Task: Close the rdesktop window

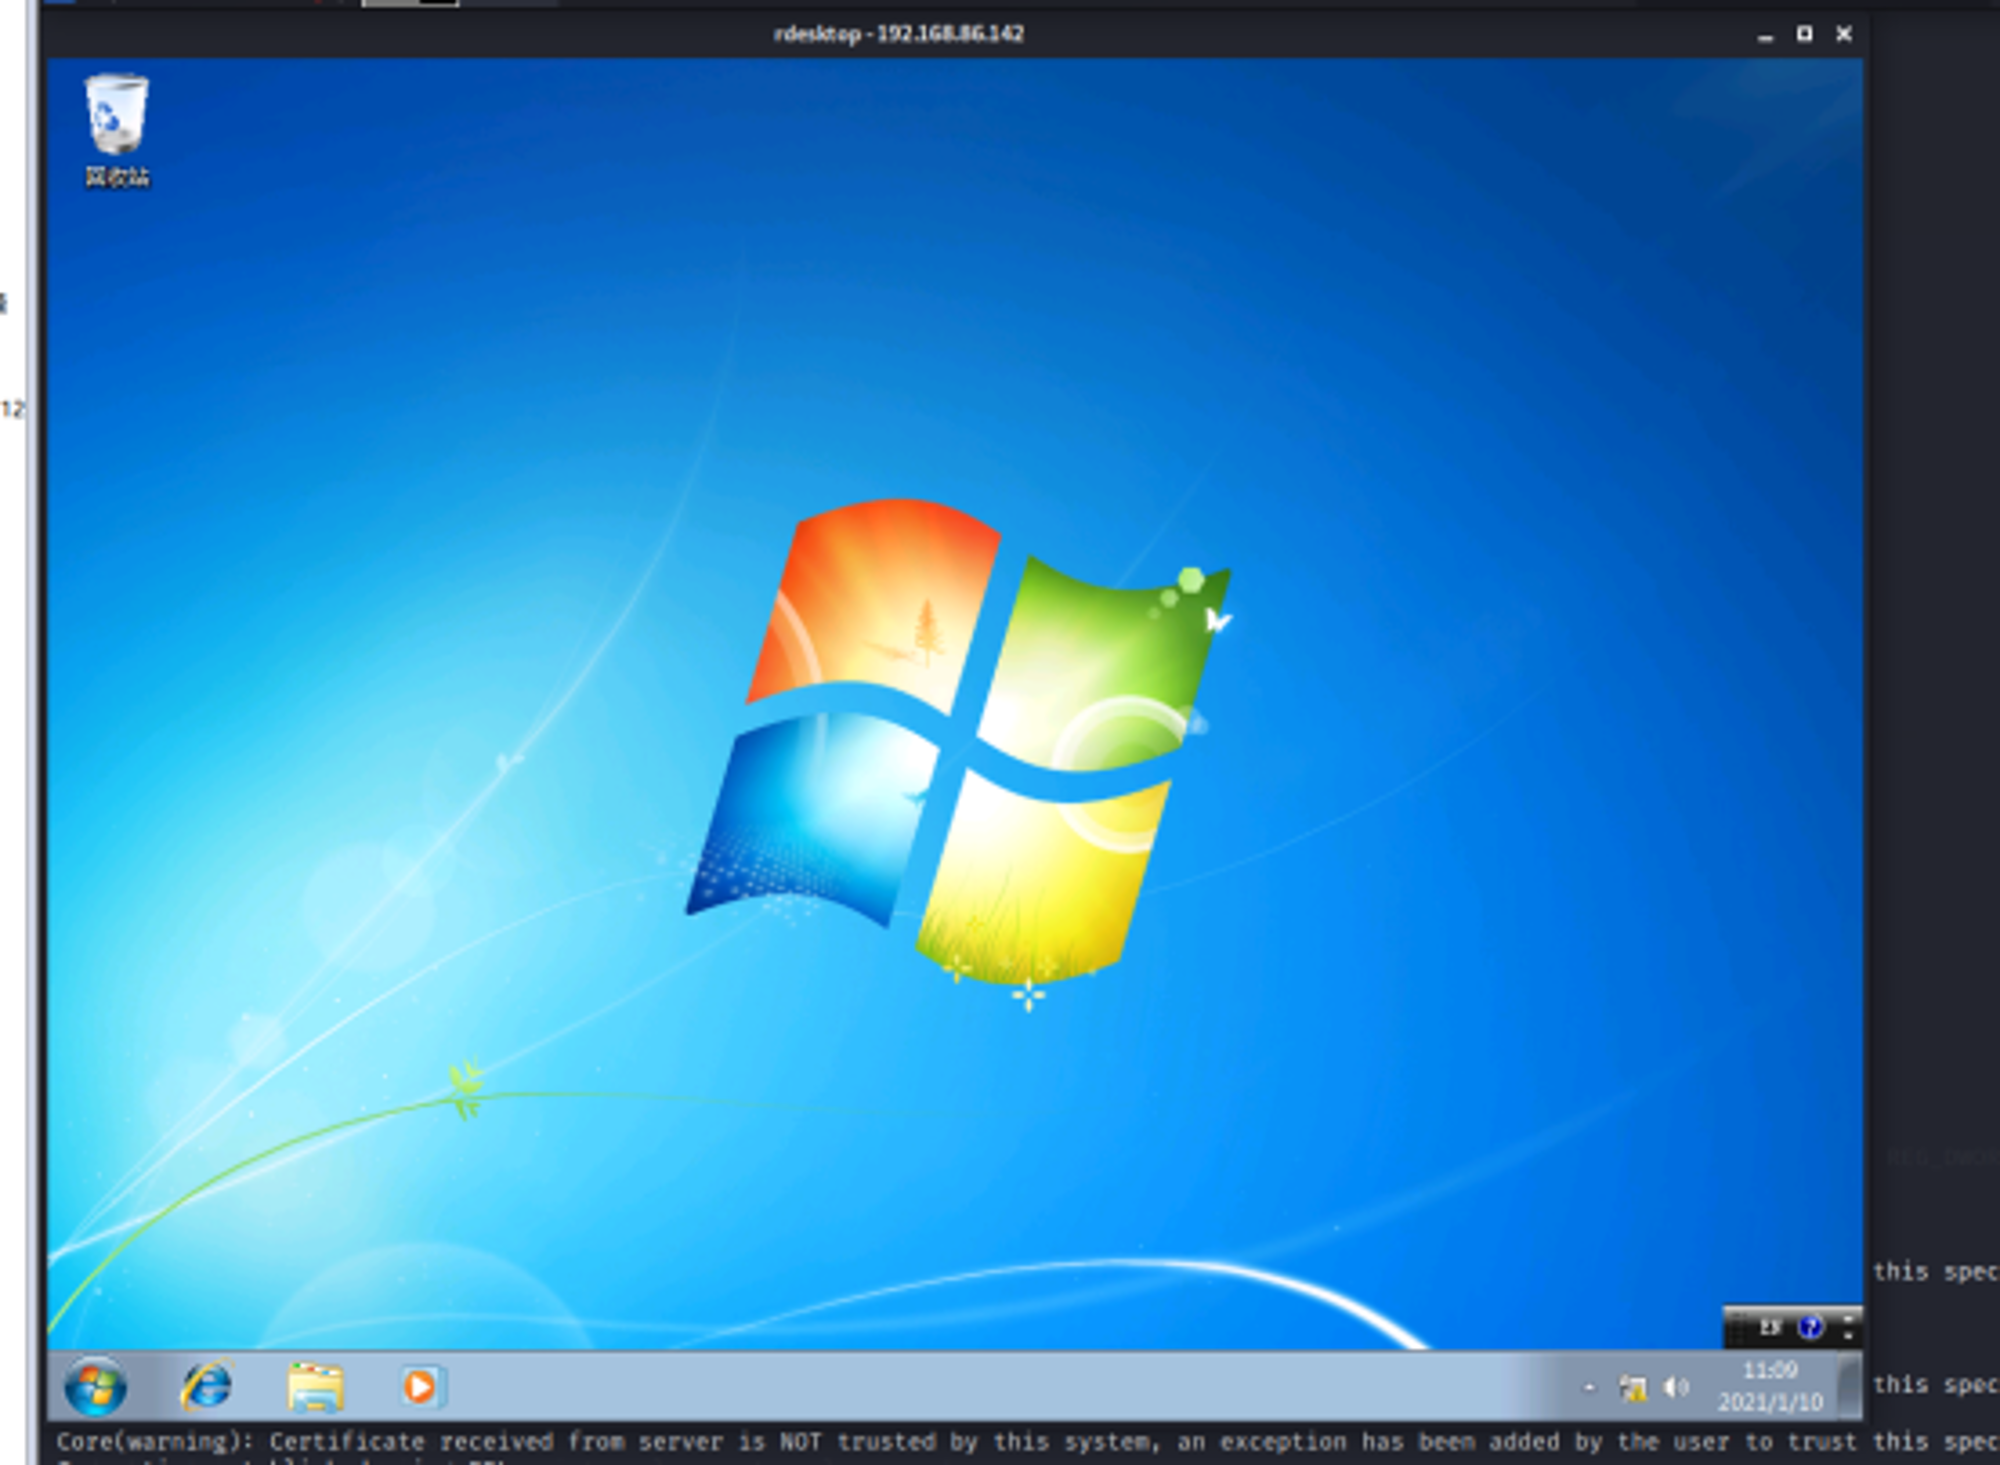Action: click(1845, 34)
